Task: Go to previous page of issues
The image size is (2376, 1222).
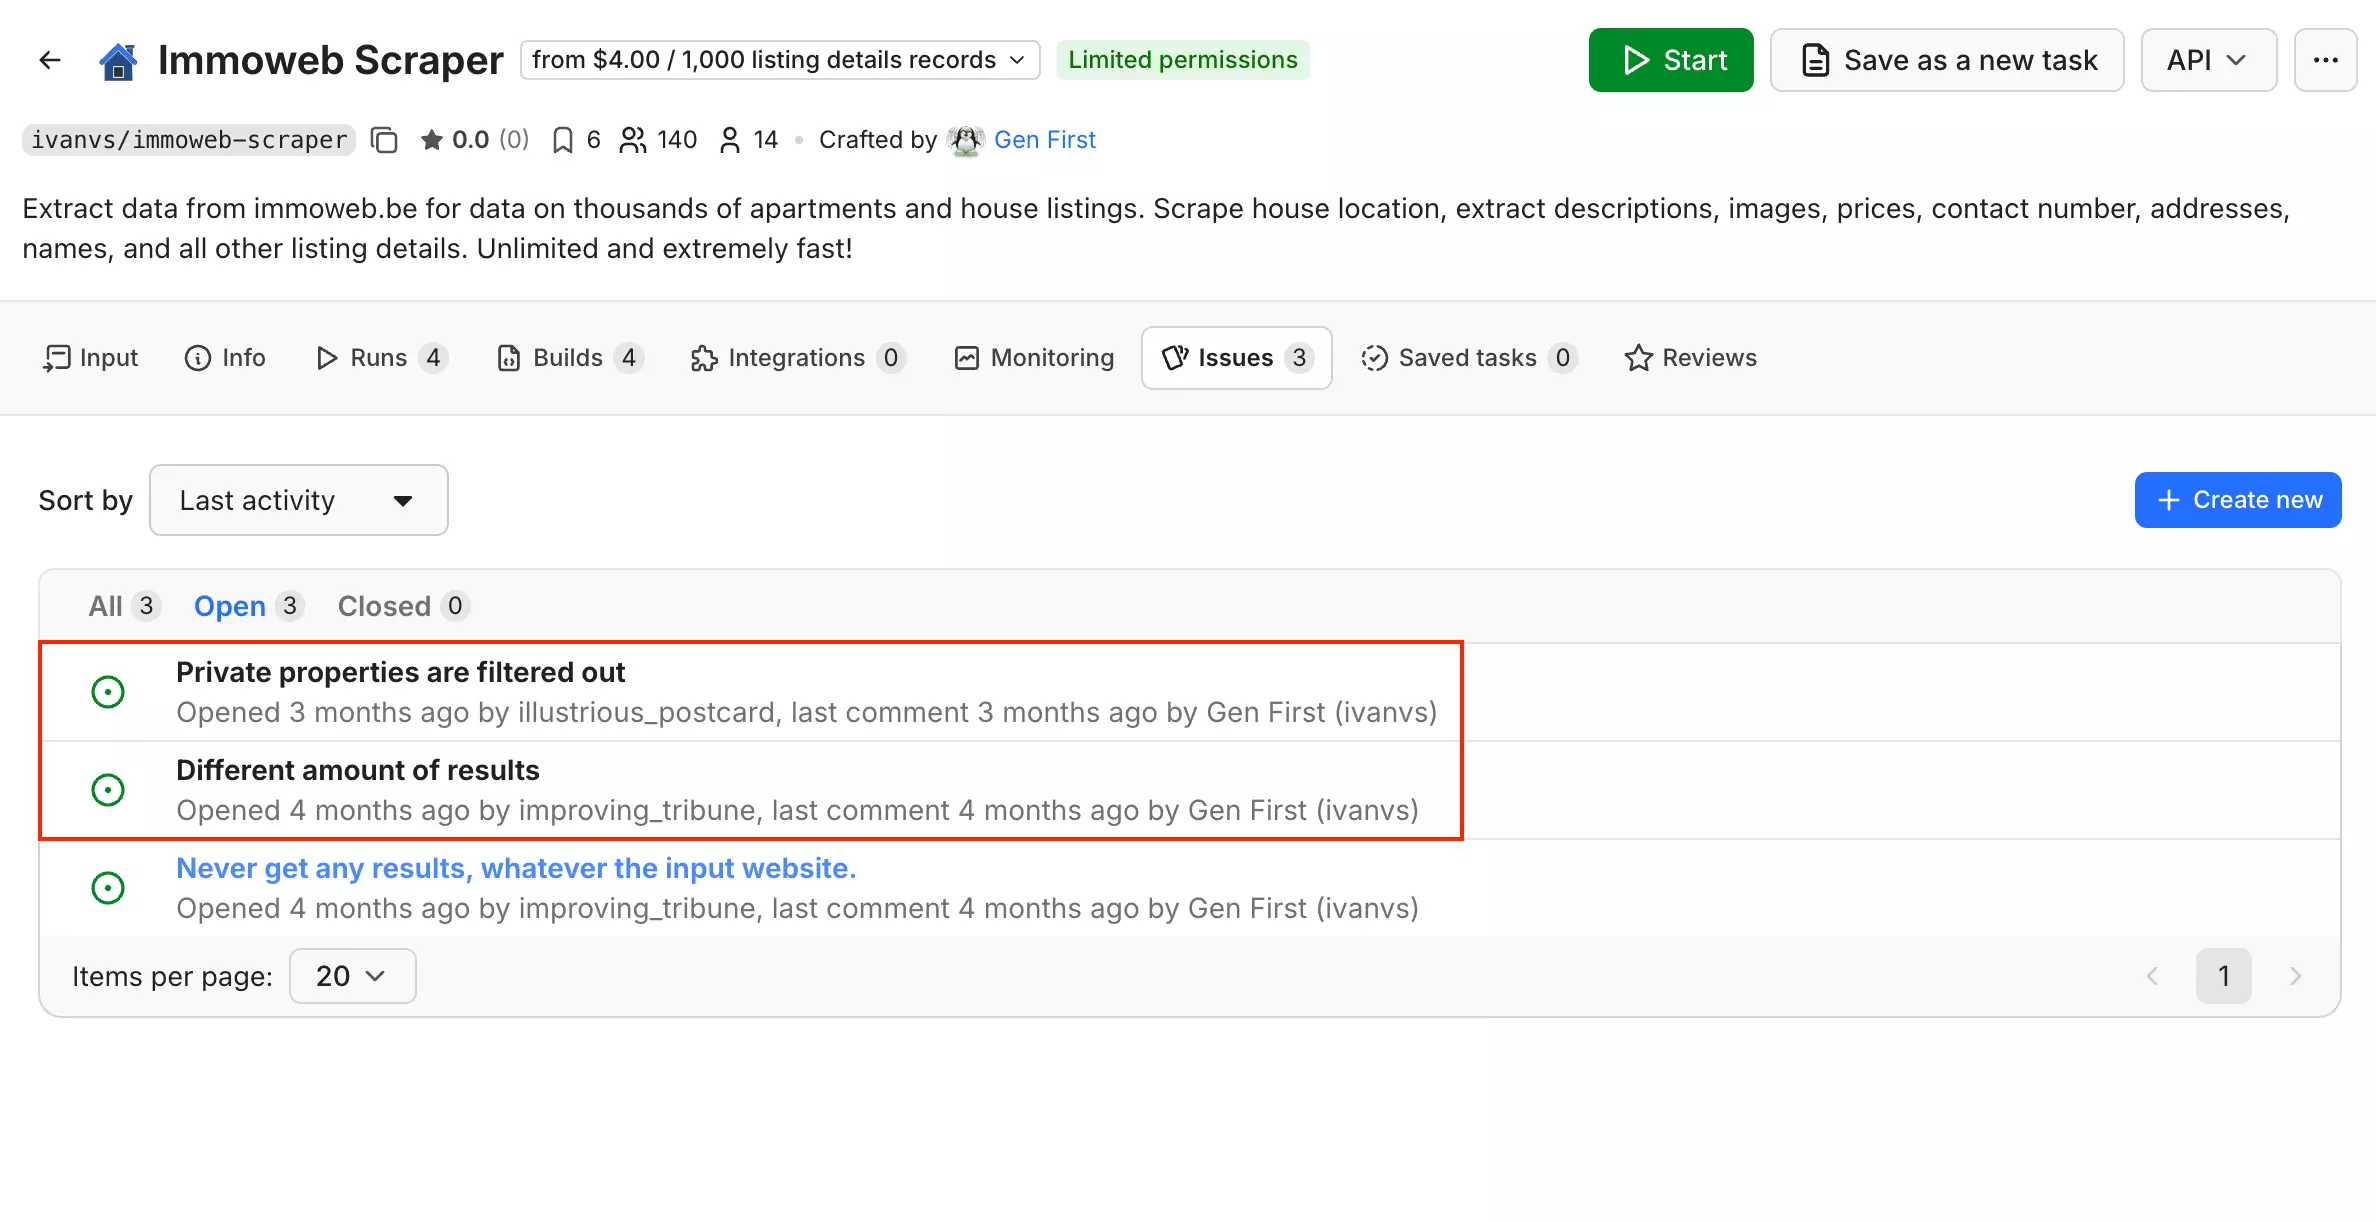Action: point(2152,976)
